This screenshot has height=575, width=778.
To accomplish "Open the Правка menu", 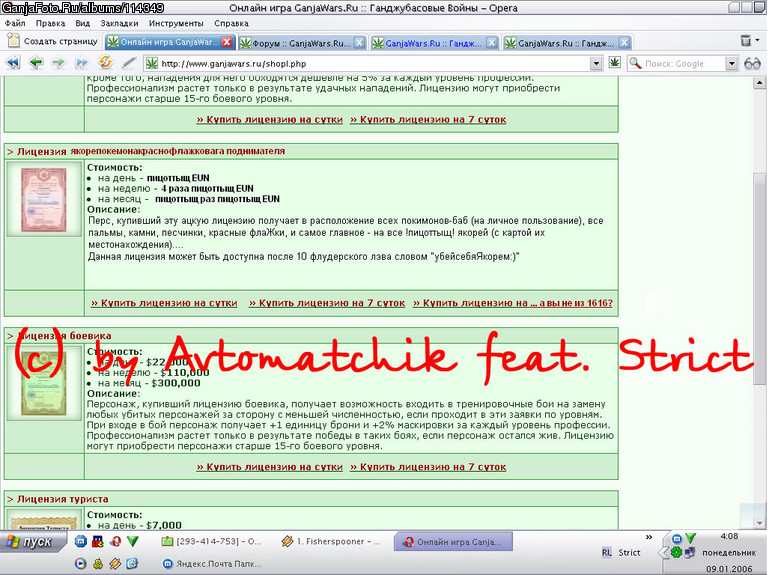I will click(50, 23).
